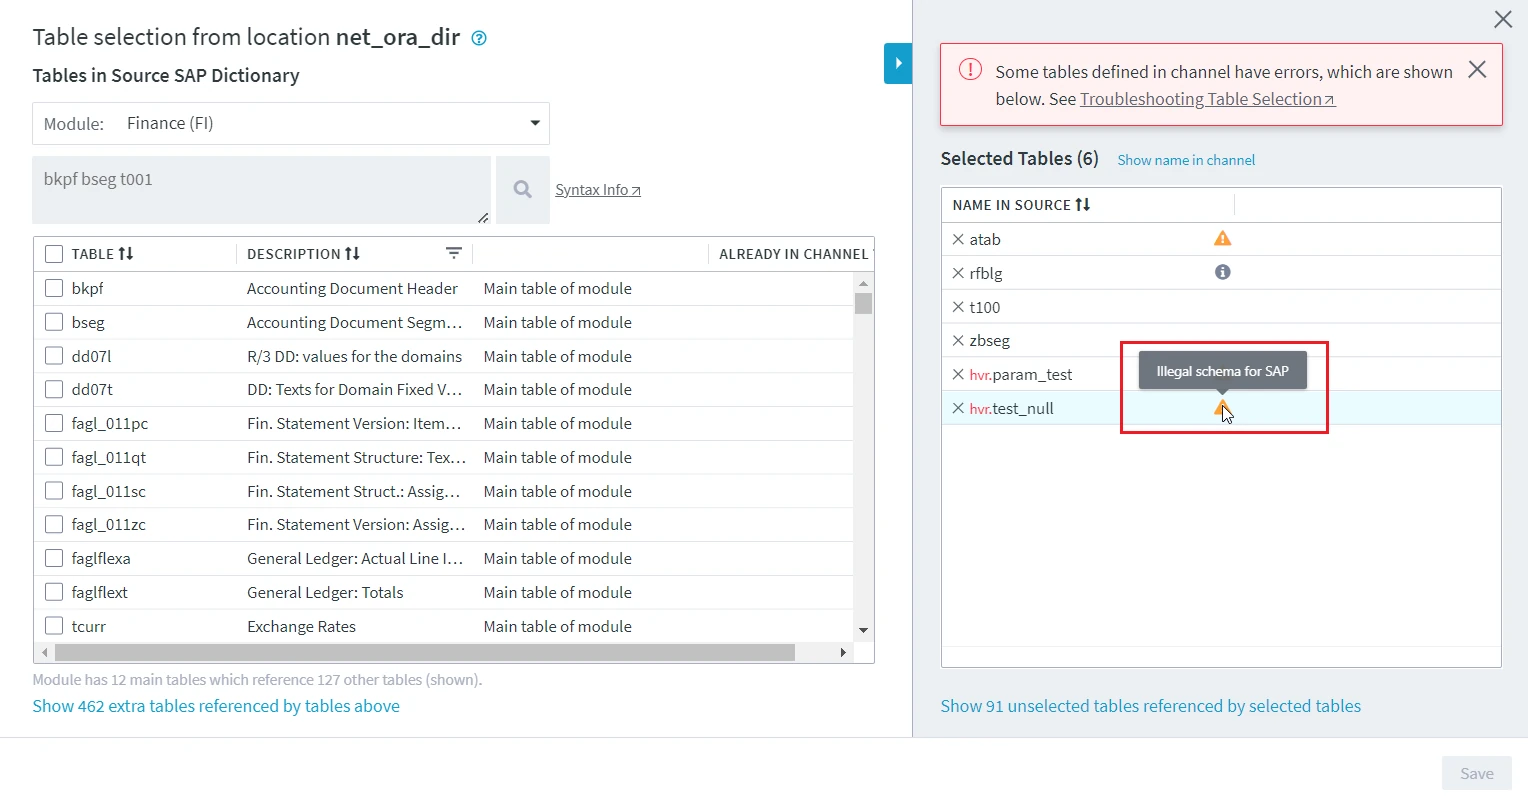Remove atab table using its X icon
The height and width of the screenshot is (805, 1528).
[957, 240]
